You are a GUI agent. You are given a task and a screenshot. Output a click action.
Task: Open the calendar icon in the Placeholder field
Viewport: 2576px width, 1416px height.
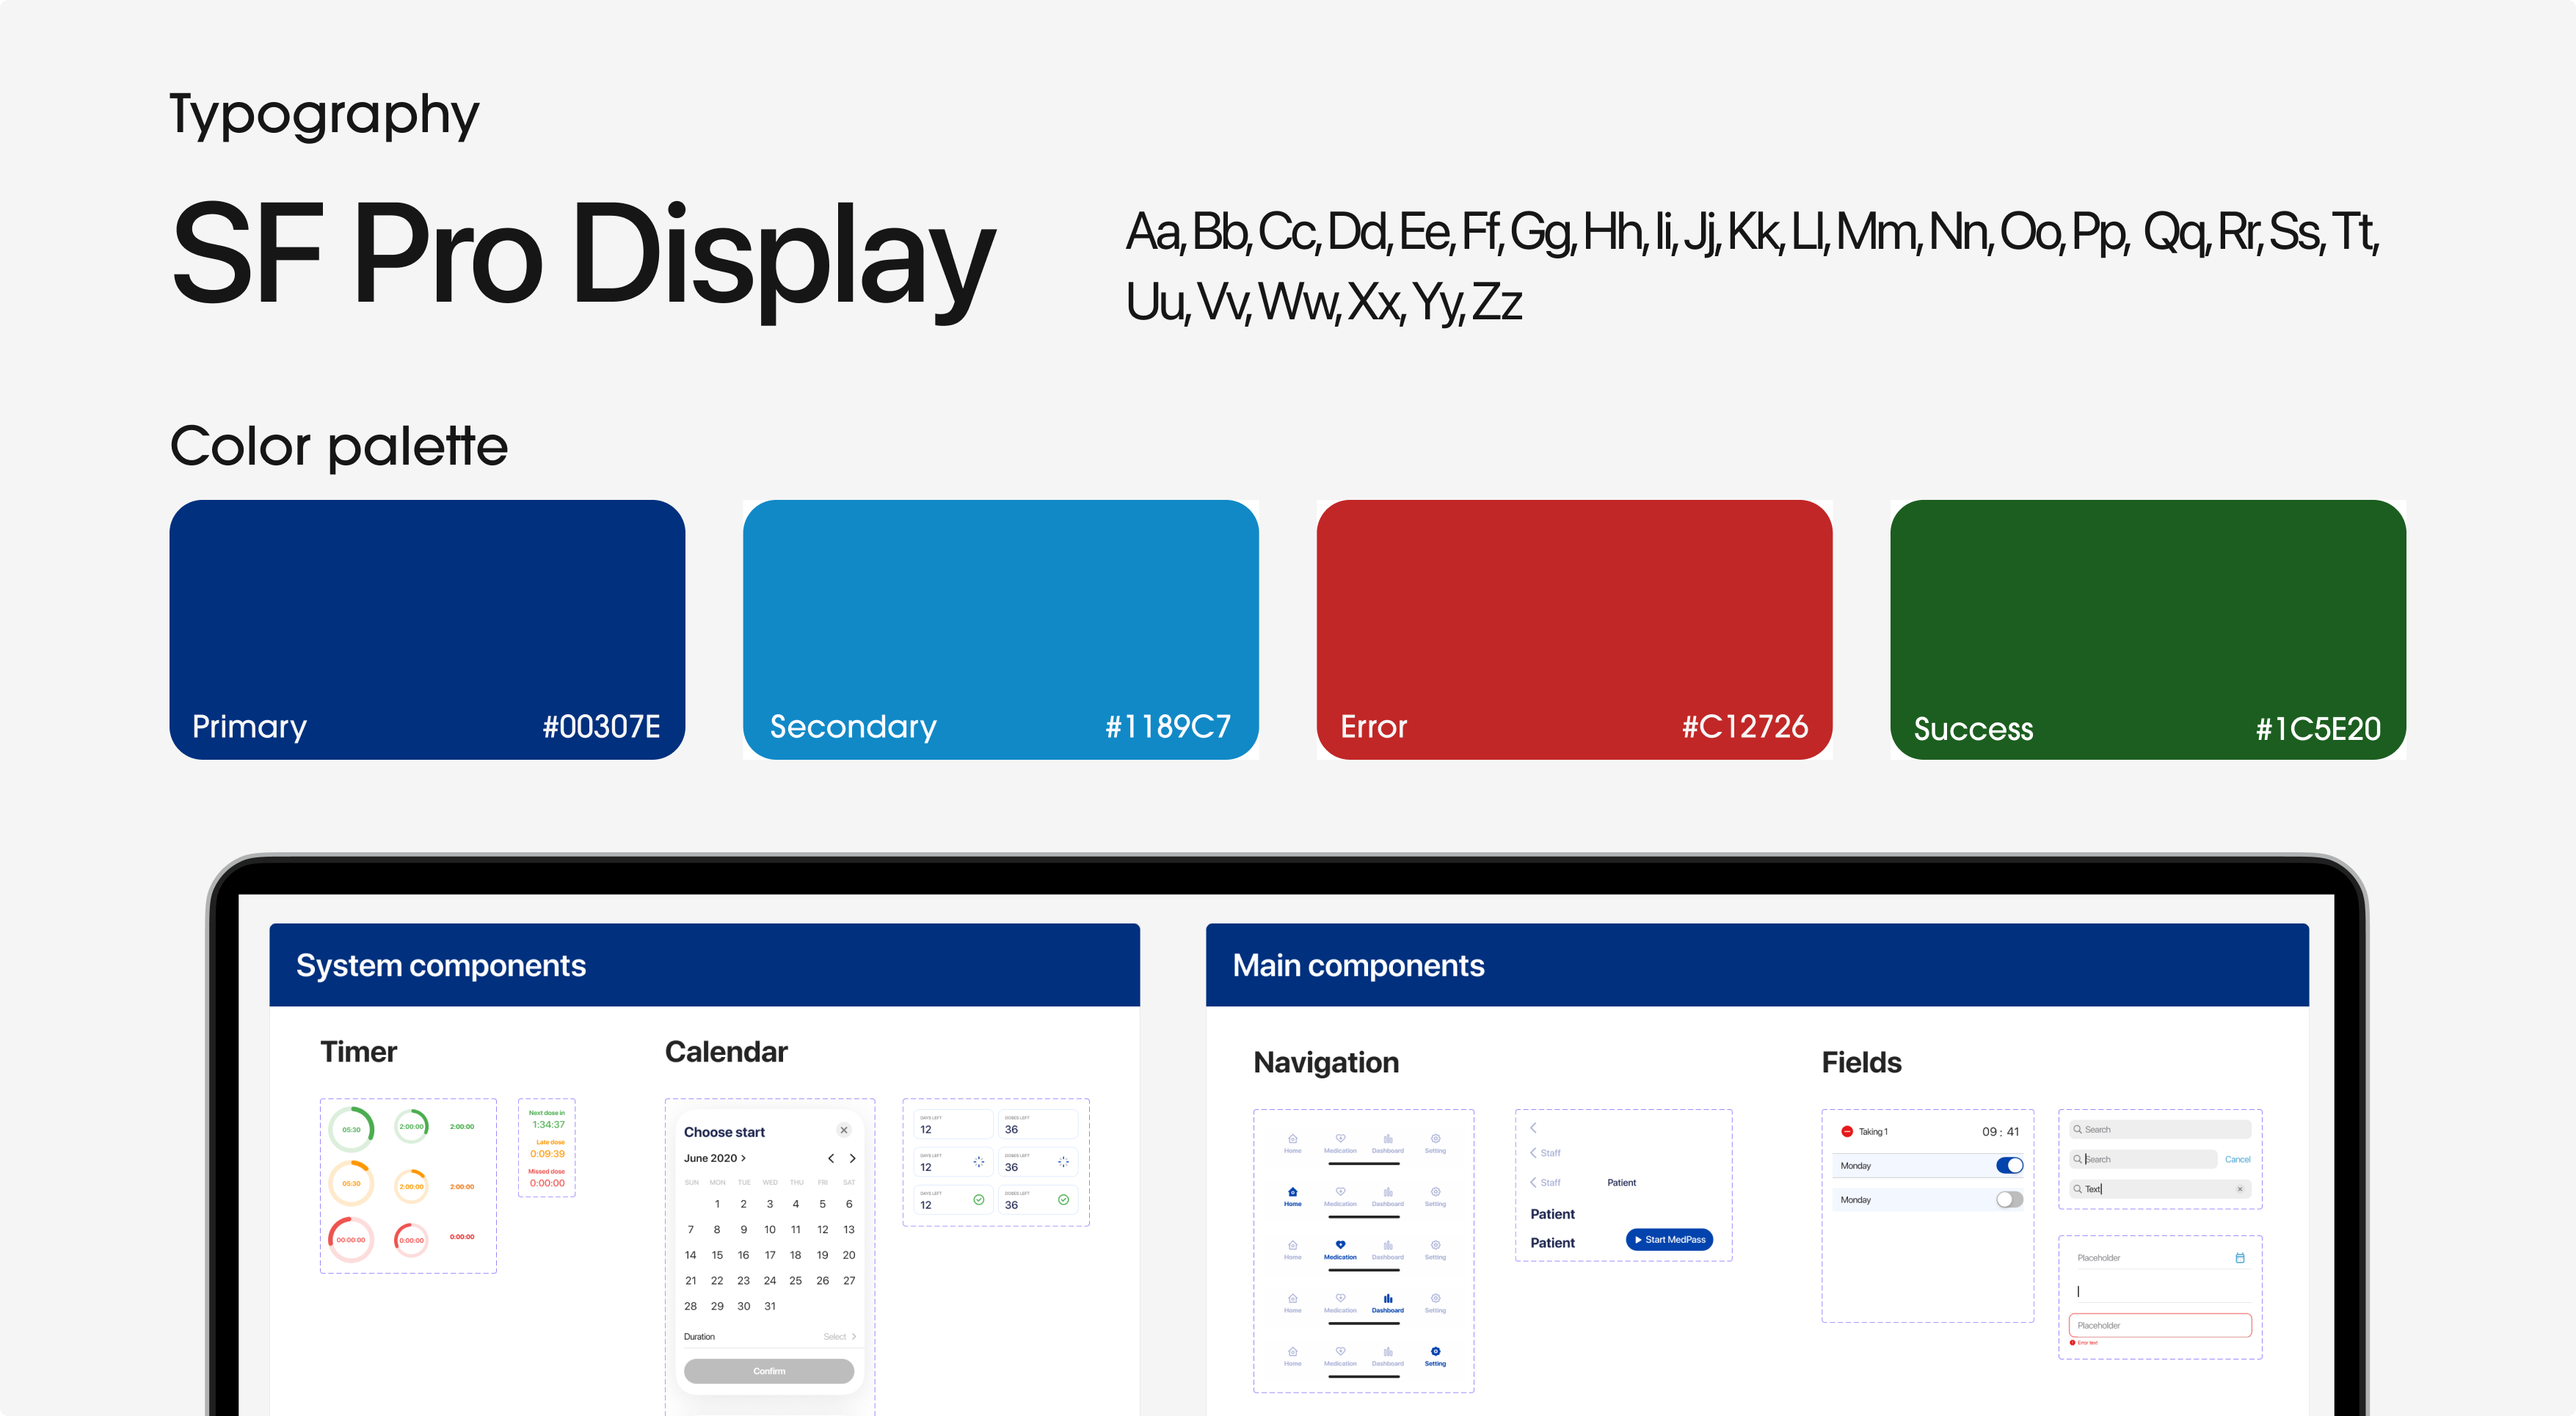tap(2240, 1258)
